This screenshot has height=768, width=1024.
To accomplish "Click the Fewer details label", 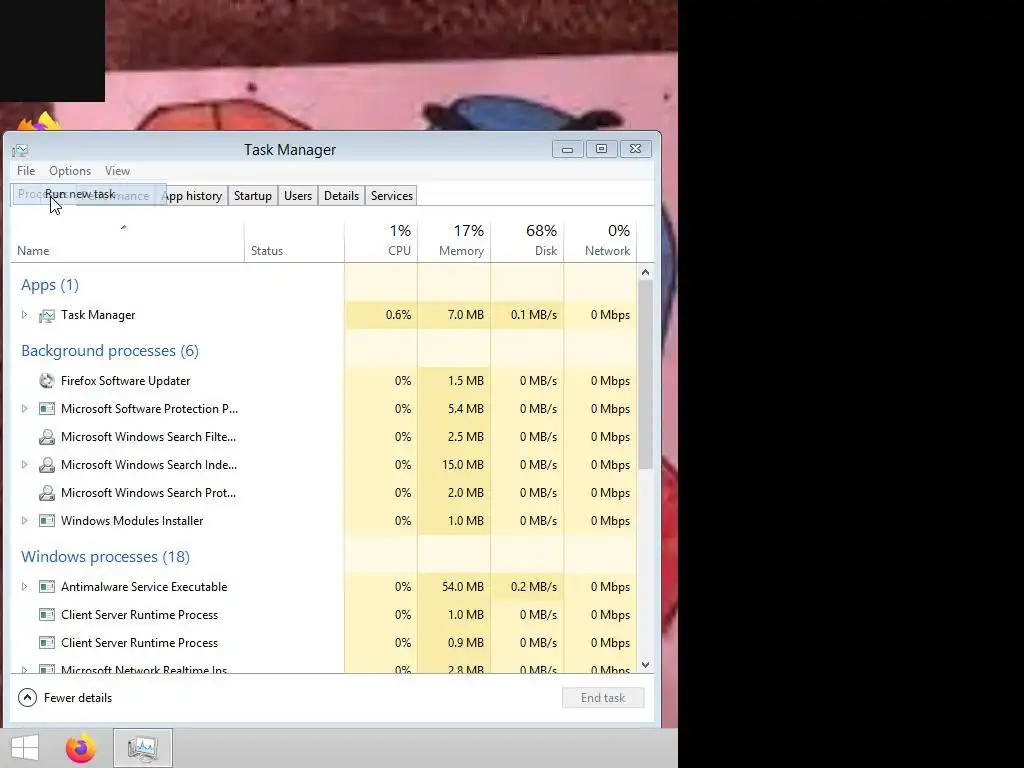I will pyautogui.click(x=78, y=698).
